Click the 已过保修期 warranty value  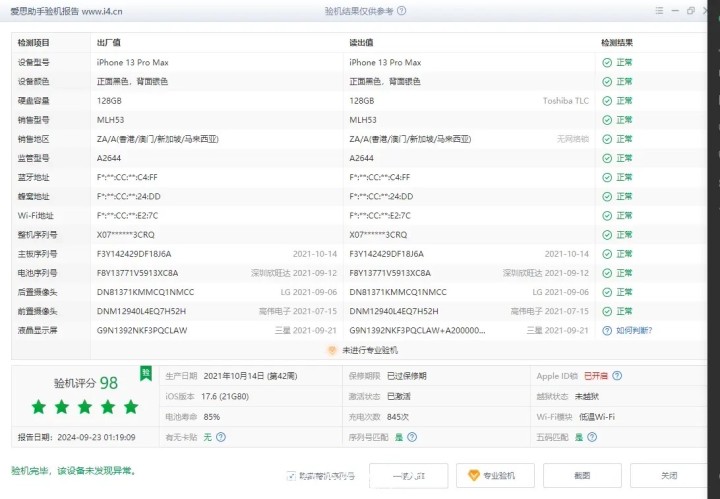point(407,376)
